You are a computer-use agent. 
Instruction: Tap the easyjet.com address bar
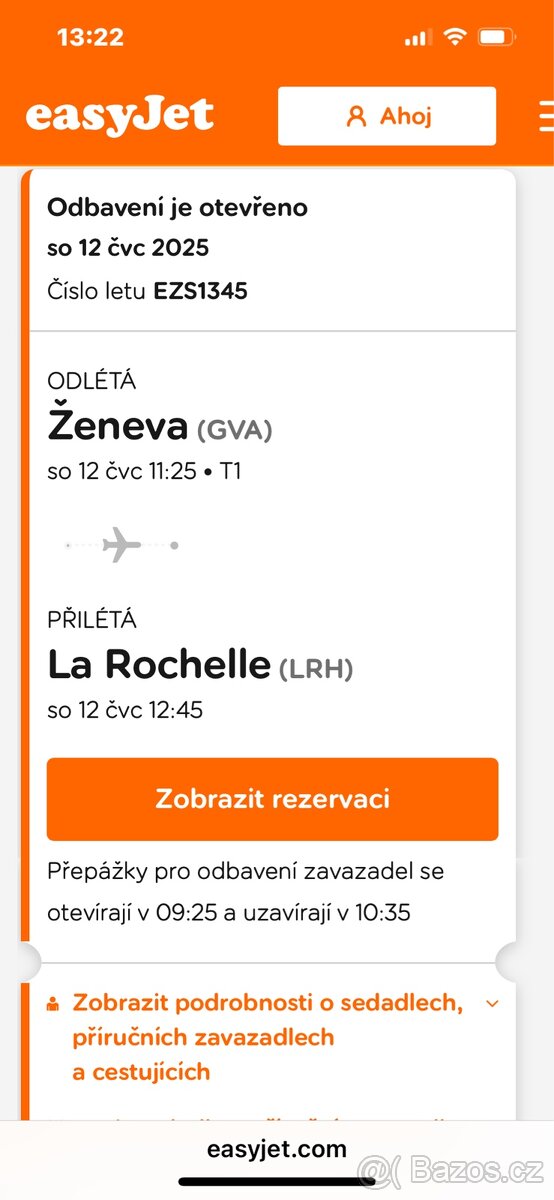click(x=277, y=1149)
